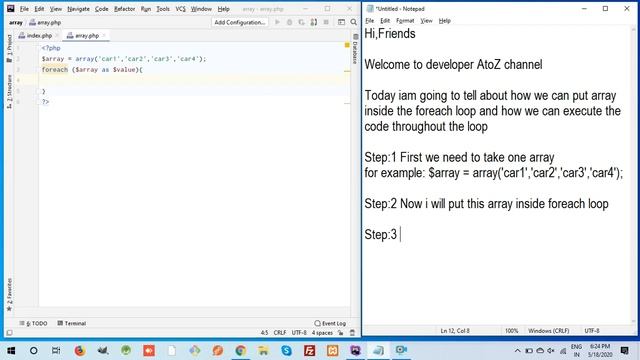Open Firefox from the taskbar
The width and height of the screenshot is (640, 360).
click(80, 350)
